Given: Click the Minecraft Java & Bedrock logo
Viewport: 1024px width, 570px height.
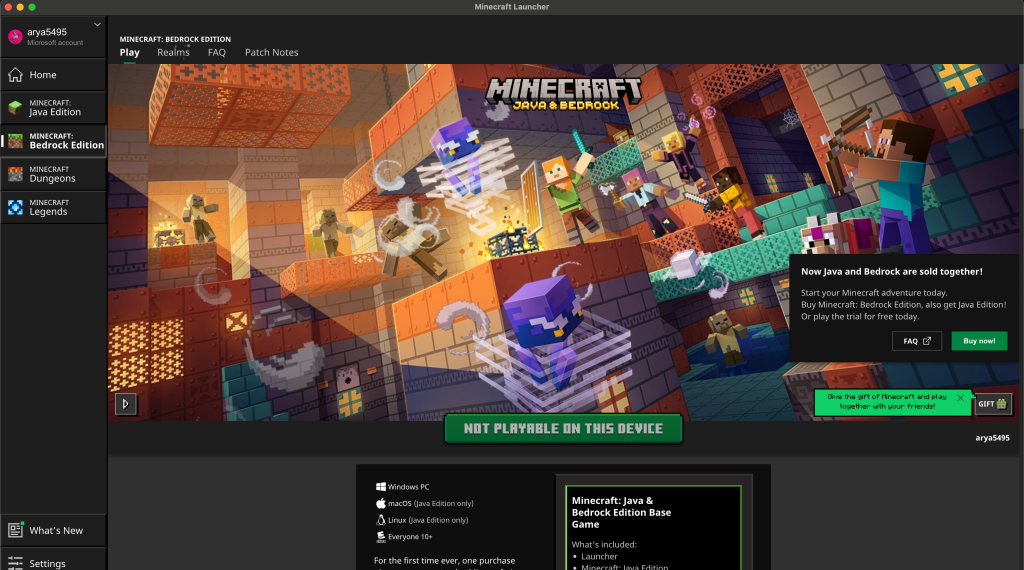Looking at the screenshot, I should click(564, 95).
